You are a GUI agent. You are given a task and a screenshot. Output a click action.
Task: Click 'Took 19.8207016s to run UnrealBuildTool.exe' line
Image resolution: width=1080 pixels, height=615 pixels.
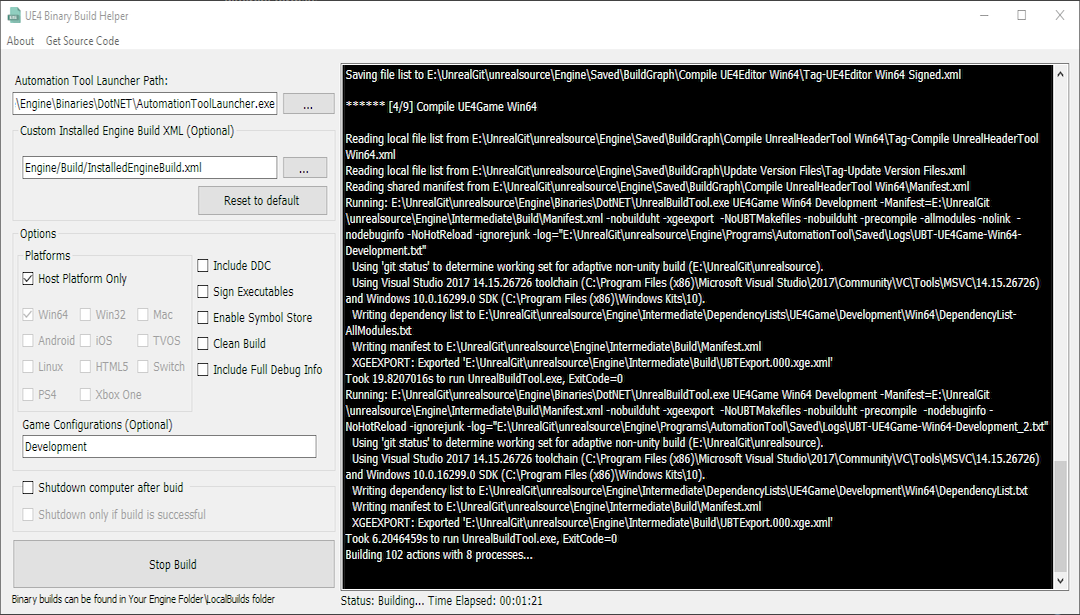coord(484,379)
